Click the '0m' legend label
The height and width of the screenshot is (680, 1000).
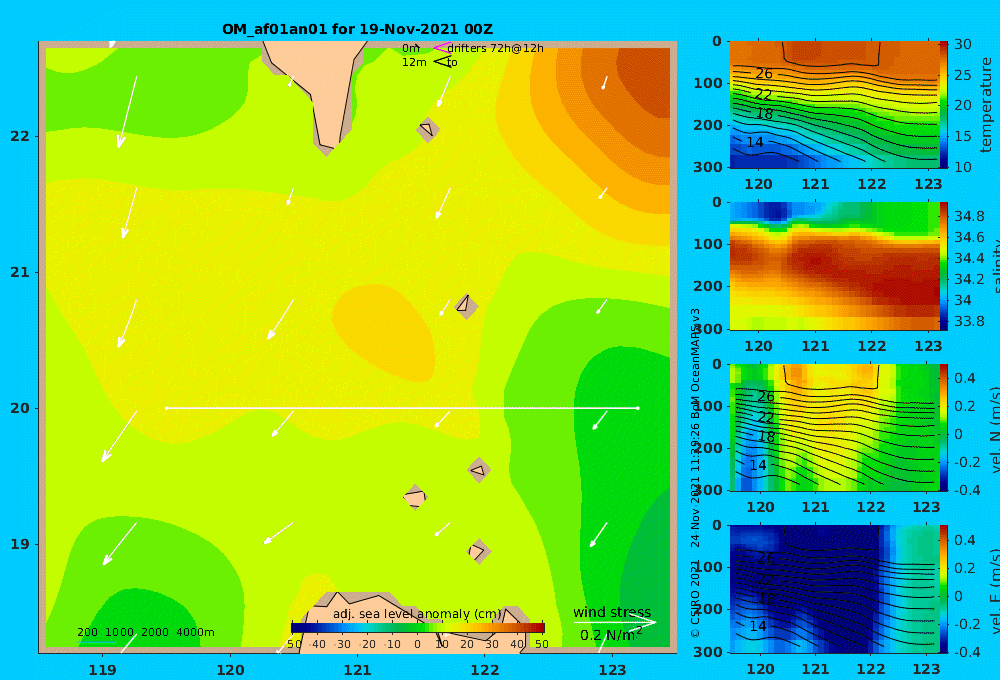[411, 48]
